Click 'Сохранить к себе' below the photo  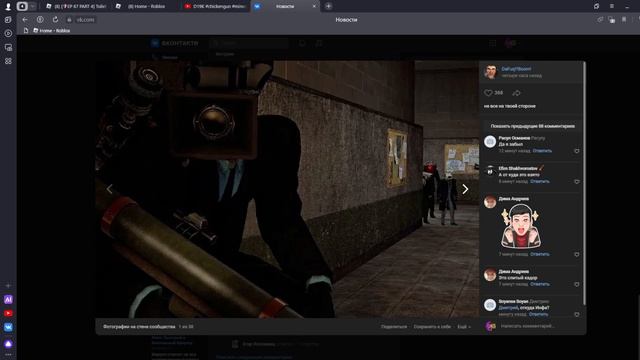pos(432,327)
